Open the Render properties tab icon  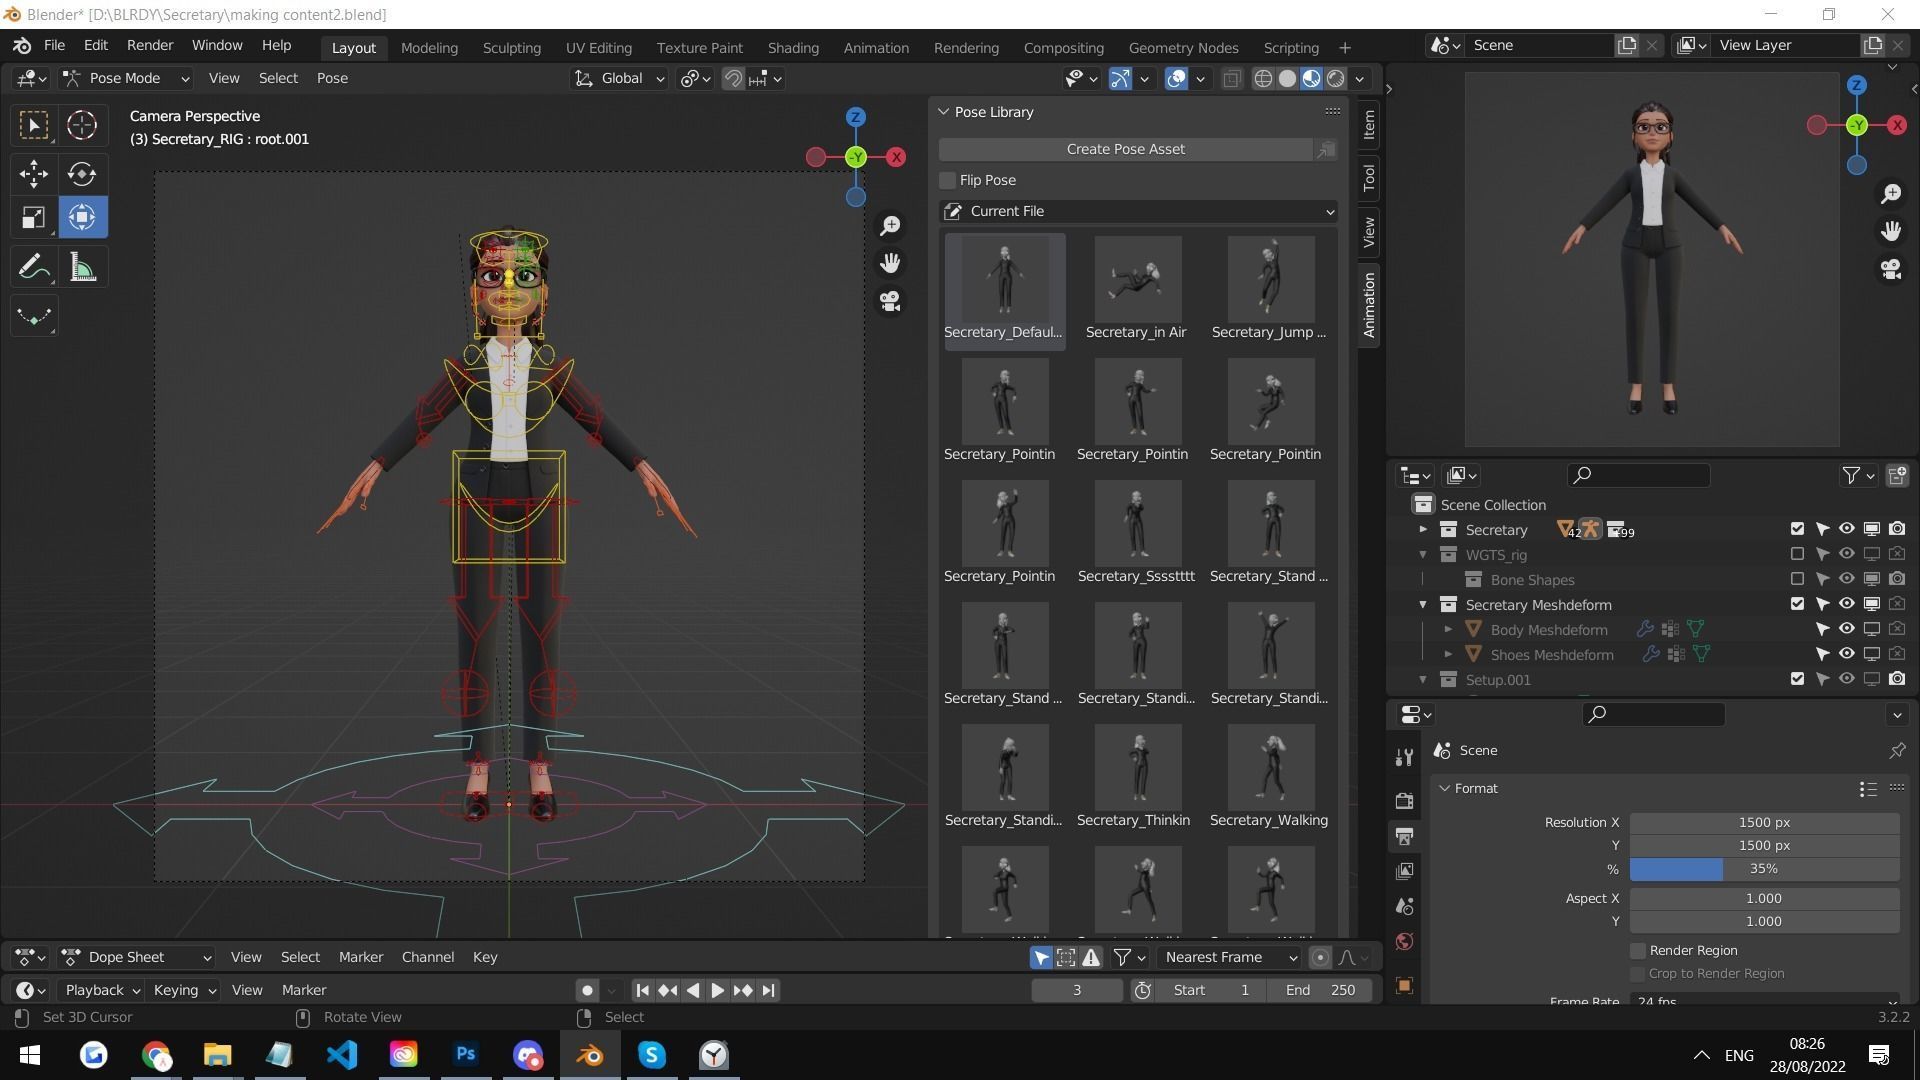coord(1405,800)
